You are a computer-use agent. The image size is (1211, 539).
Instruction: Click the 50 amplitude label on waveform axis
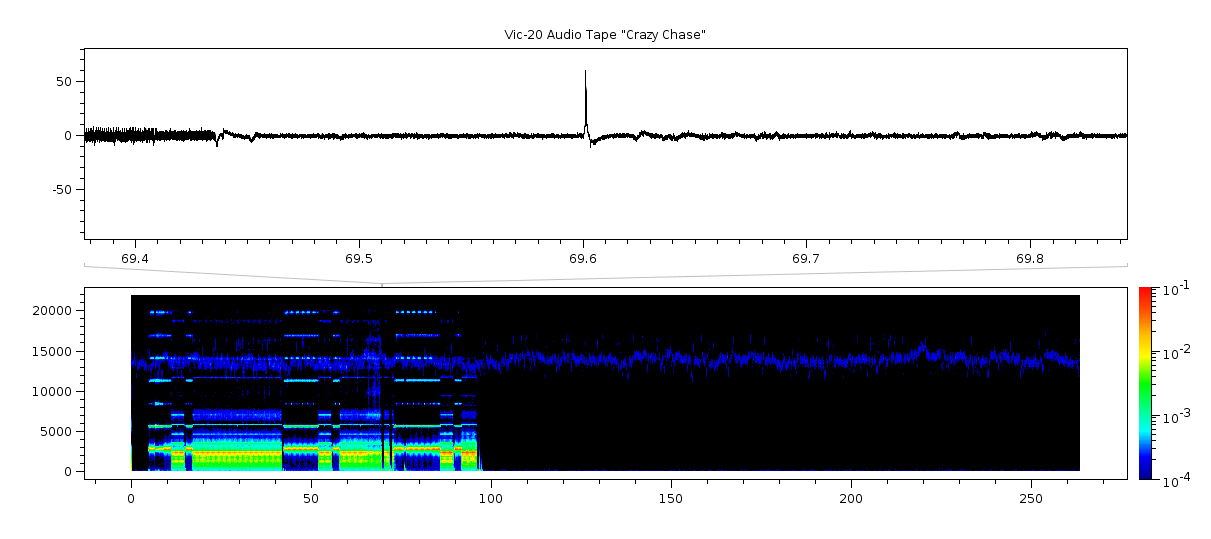pos(65,82)
